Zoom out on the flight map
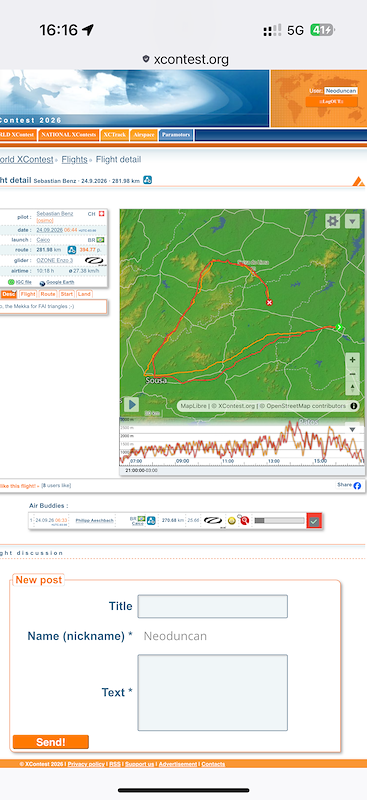367x800 pixels. click(352, 373)
